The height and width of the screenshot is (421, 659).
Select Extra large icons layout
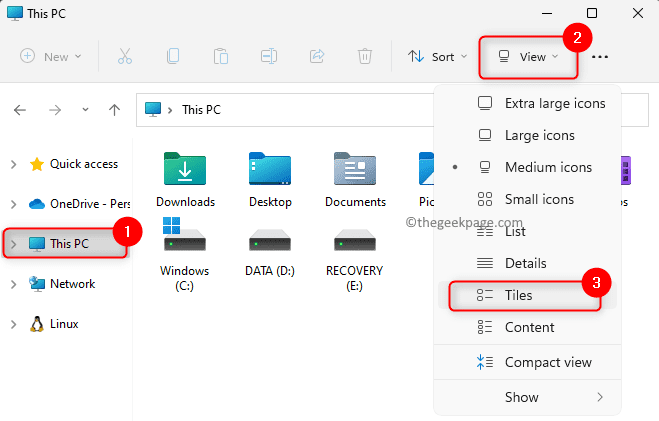[x=548, y=103]
